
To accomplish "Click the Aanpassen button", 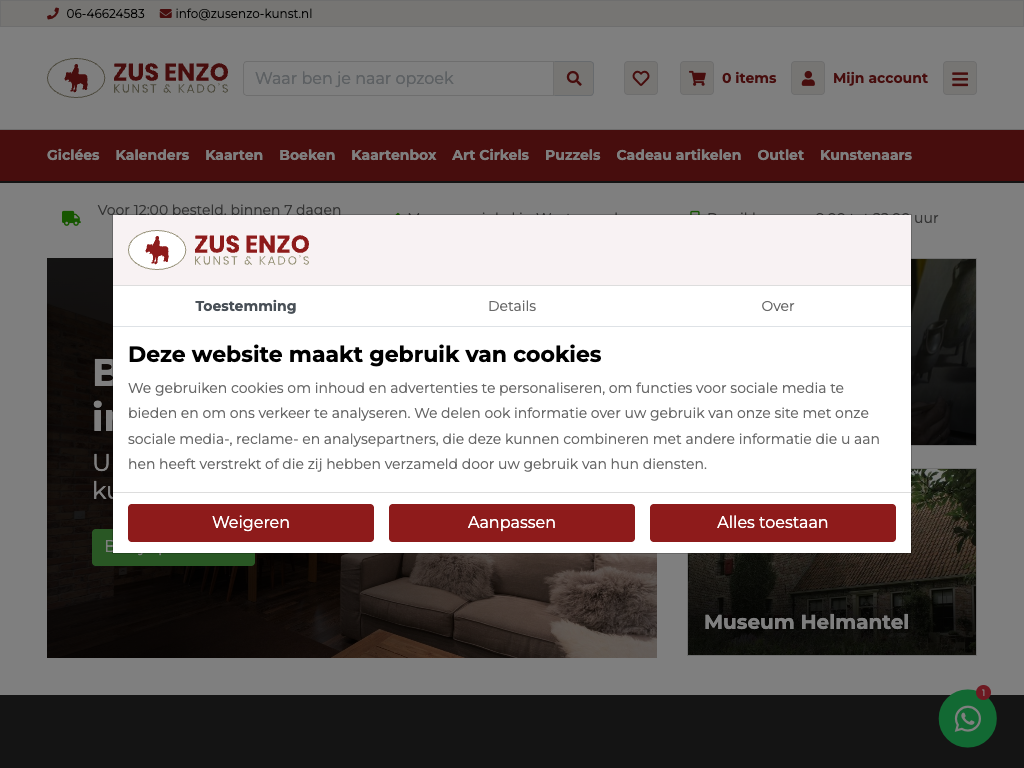I will tap(511, 522).
